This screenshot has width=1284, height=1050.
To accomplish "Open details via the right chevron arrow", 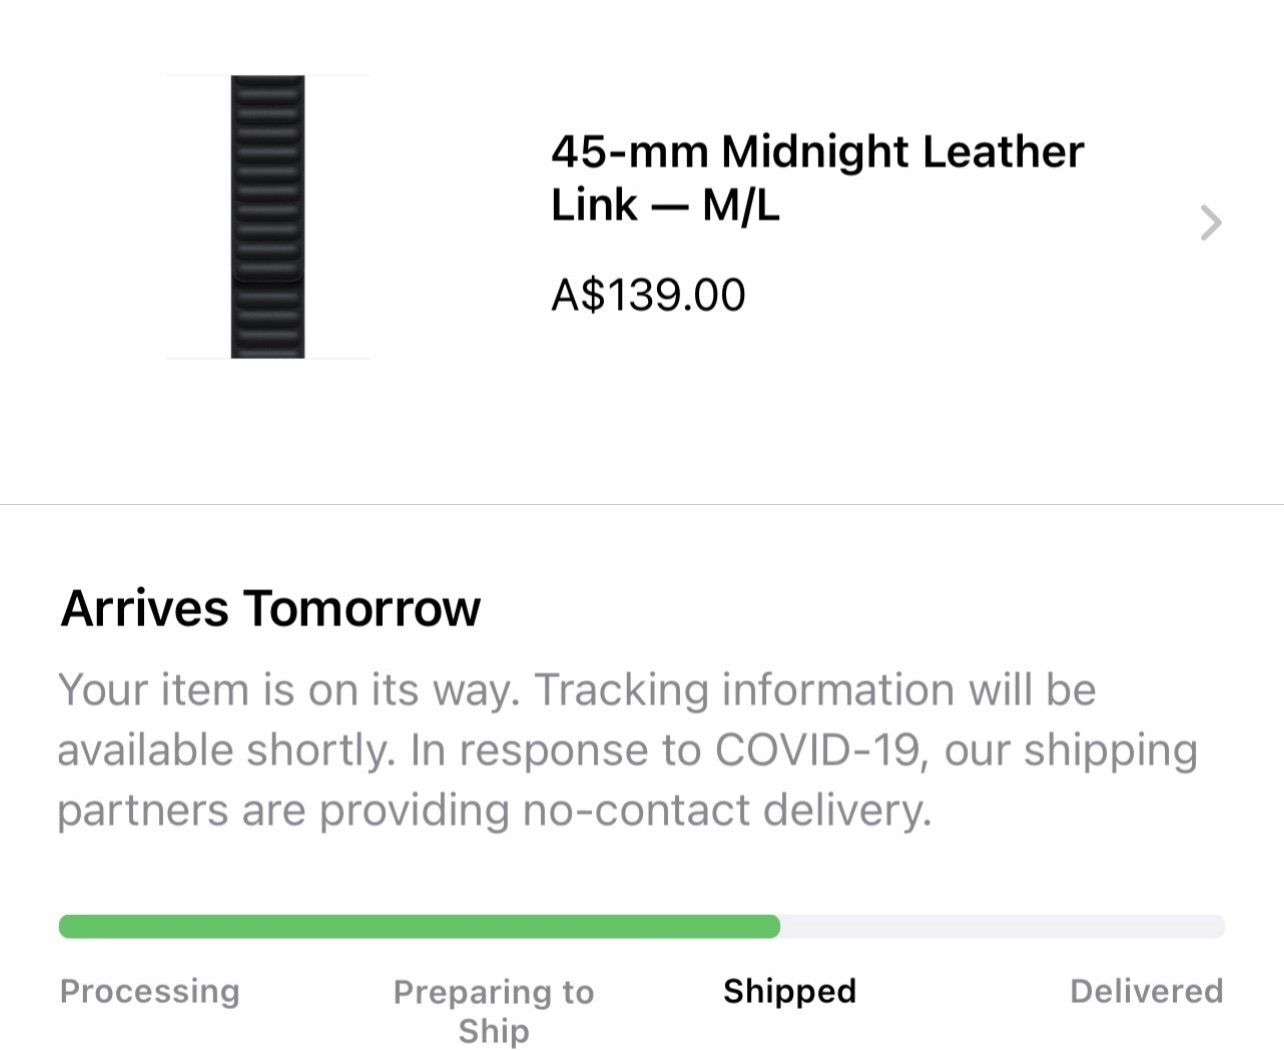I will pyautogui.click(x=1211, y=222).
